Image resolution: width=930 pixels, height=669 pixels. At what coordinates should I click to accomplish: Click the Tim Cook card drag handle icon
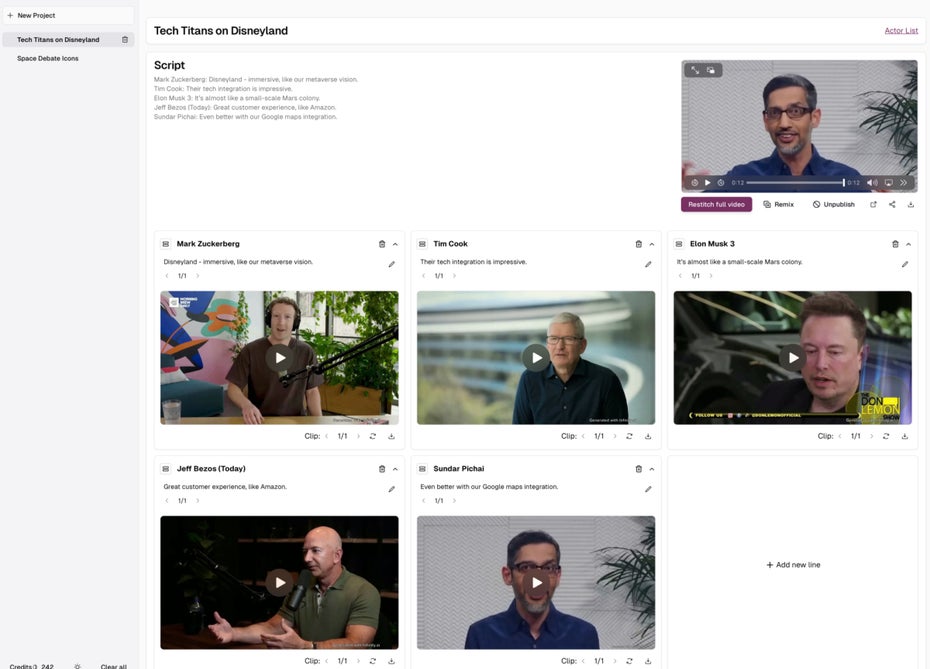click(422, 244)
